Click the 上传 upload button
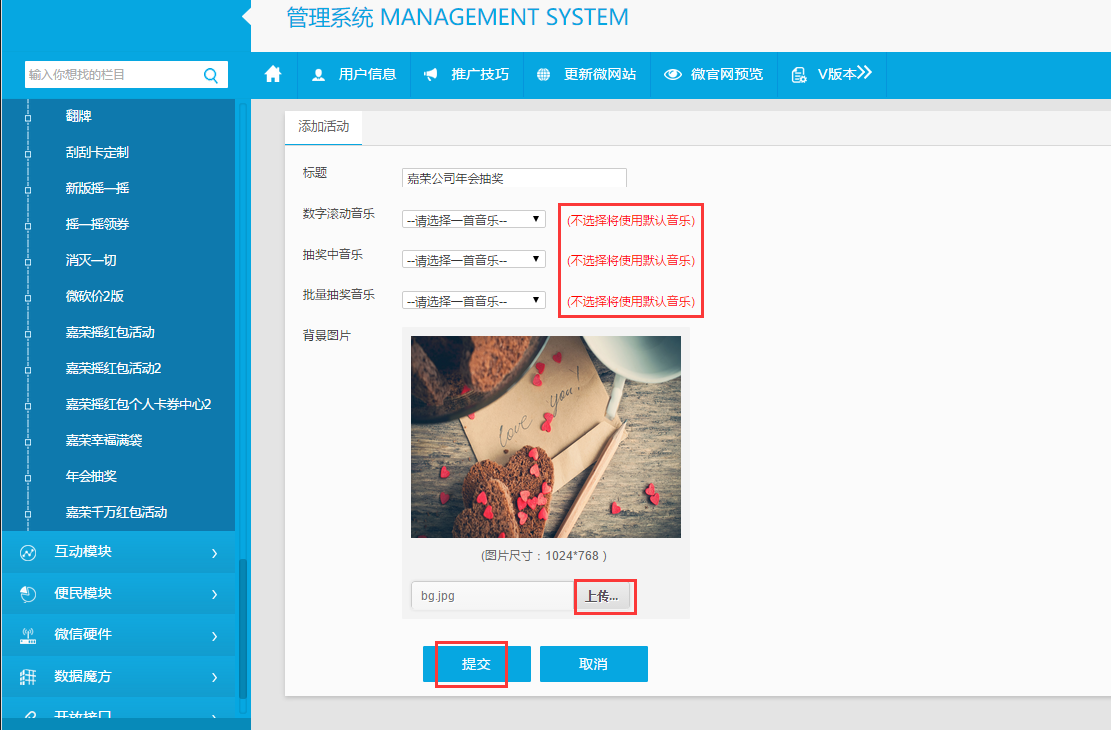The width and height of the screenshot is (1111, 730). pos(602,596)
